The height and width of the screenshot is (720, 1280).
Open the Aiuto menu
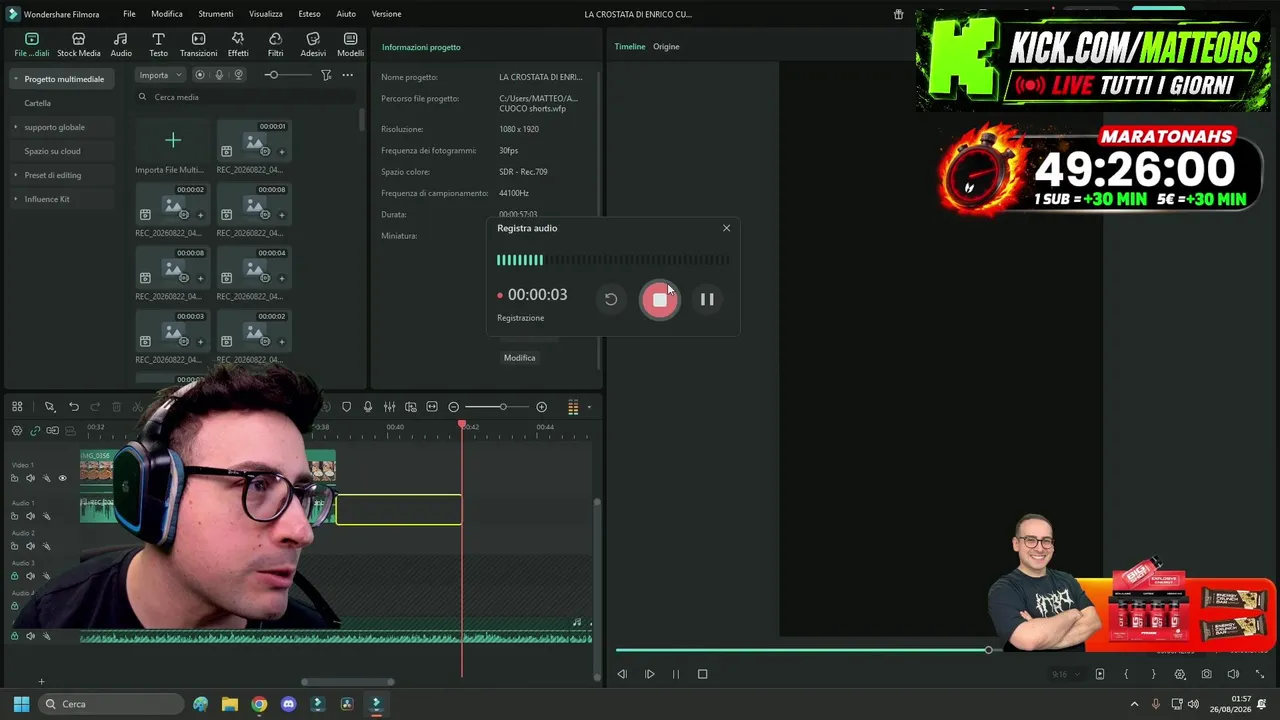tap(346, 14)
